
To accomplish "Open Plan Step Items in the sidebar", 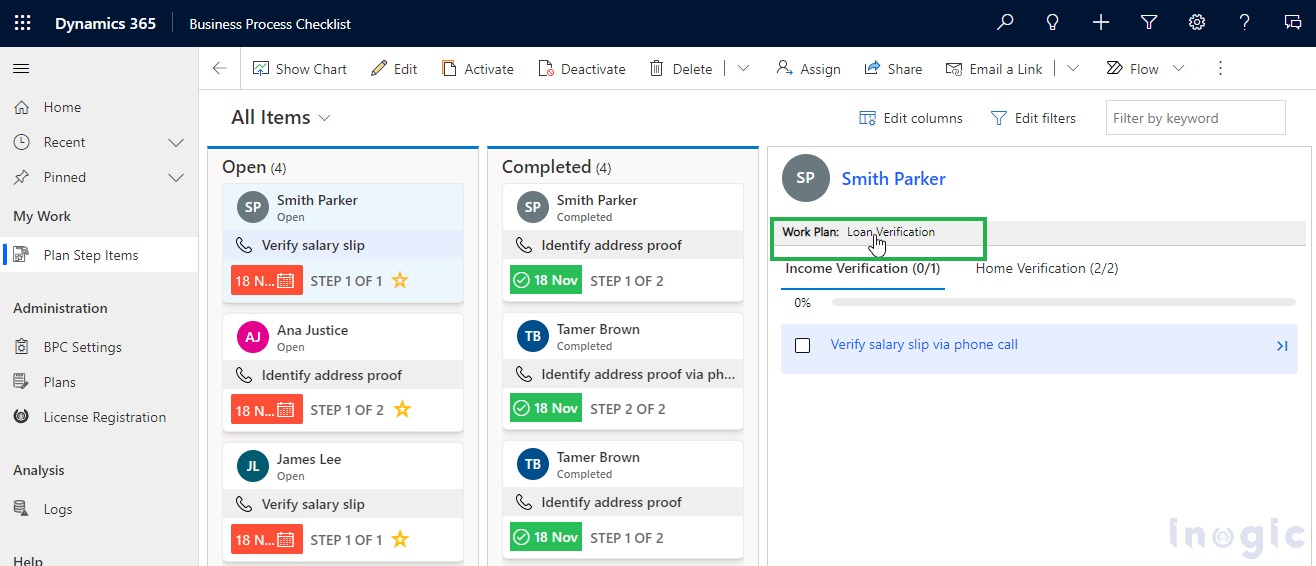I will tap(99, 255).
